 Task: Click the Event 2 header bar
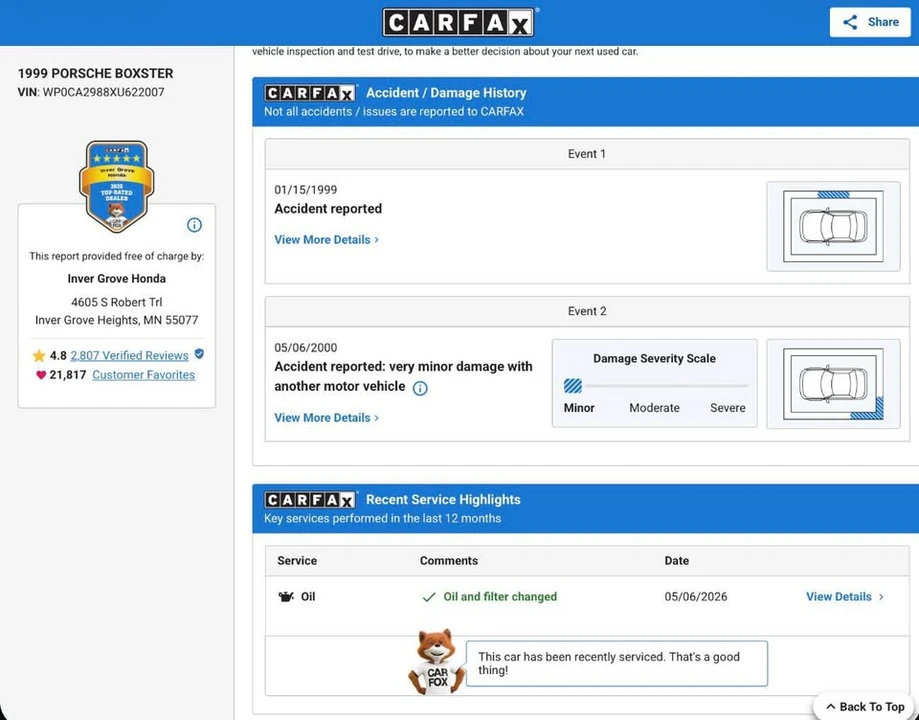587,311
